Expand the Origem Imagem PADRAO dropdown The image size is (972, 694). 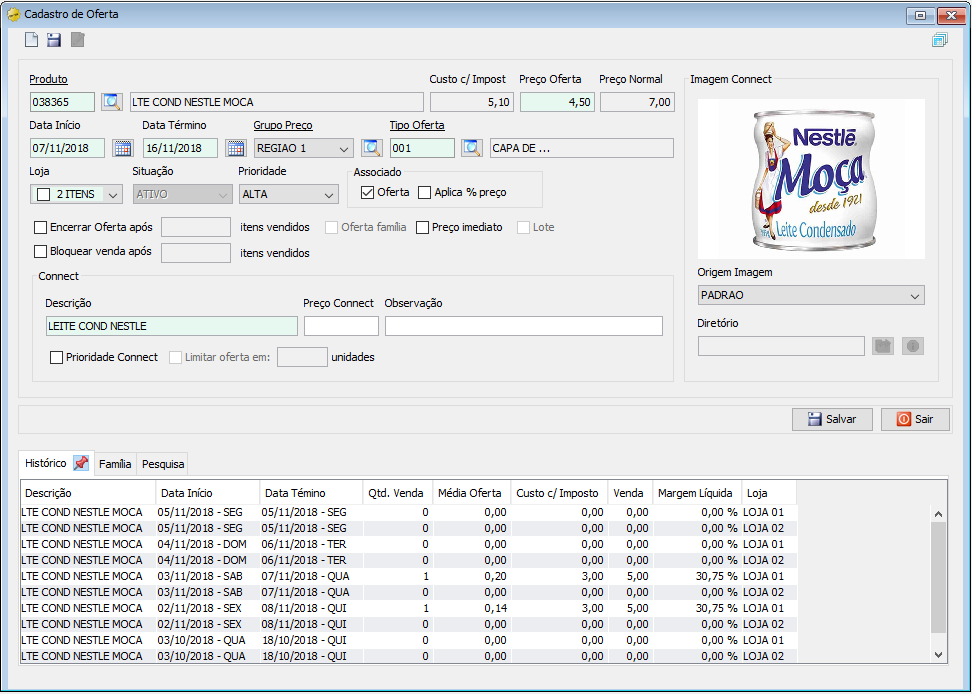coord(811,296)
